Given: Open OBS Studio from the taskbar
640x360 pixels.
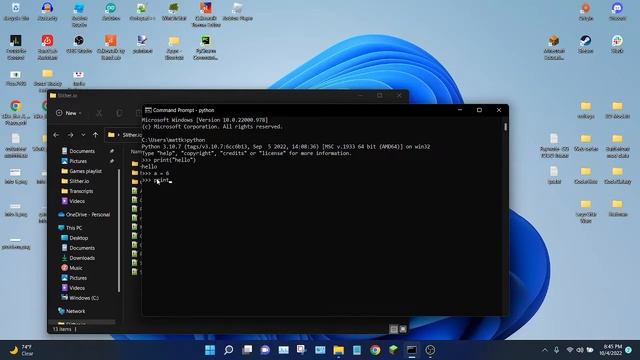Looking at the screenshot, I should point(430,350).
